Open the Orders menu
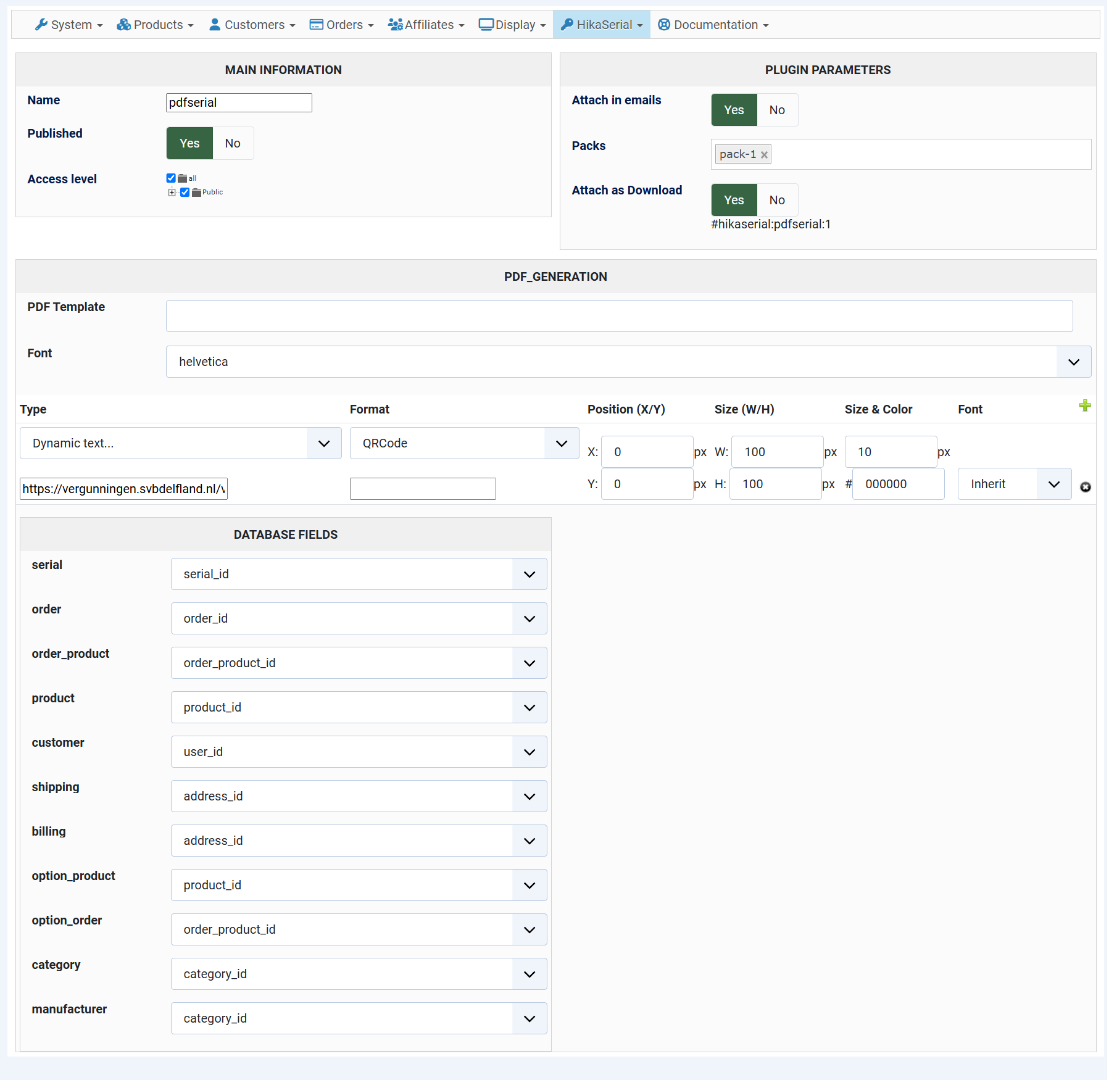The height and width of the screenshot is (1080, 1107). (341, 25)
